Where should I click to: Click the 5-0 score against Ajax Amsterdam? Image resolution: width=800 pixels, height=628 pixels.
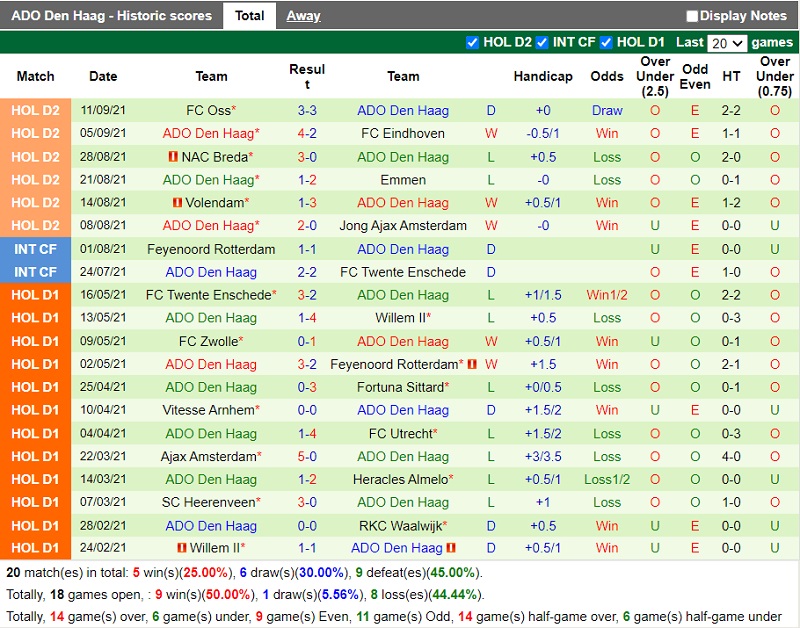click(307, 457)
